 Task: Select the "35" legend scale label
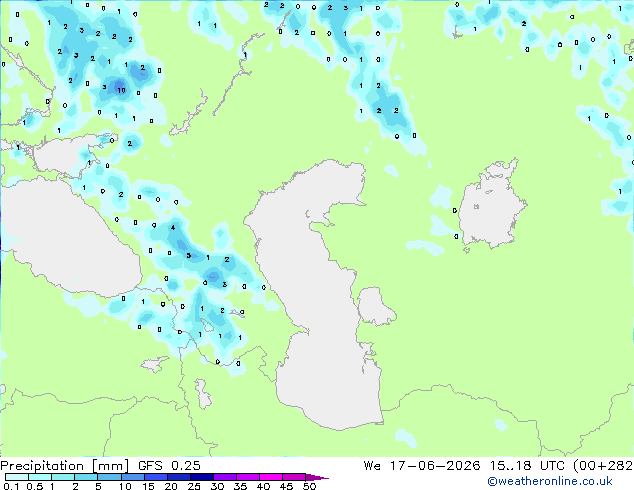coord(240,486)
